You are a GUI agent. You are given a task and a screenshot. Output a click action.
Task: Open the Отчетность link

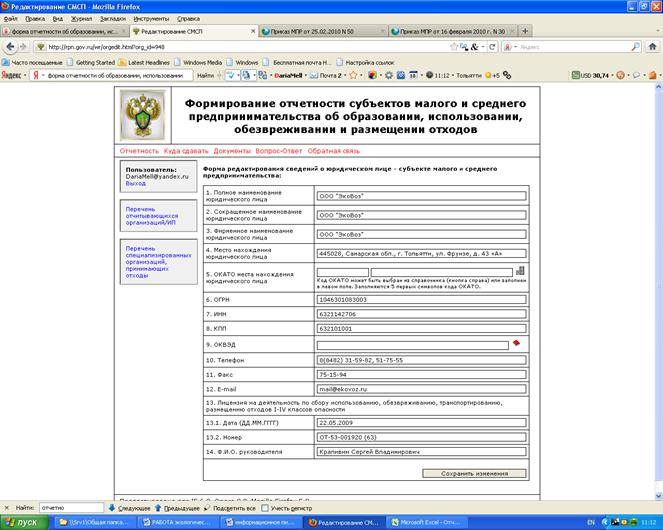pyautogui.click(x=139, y=151)
